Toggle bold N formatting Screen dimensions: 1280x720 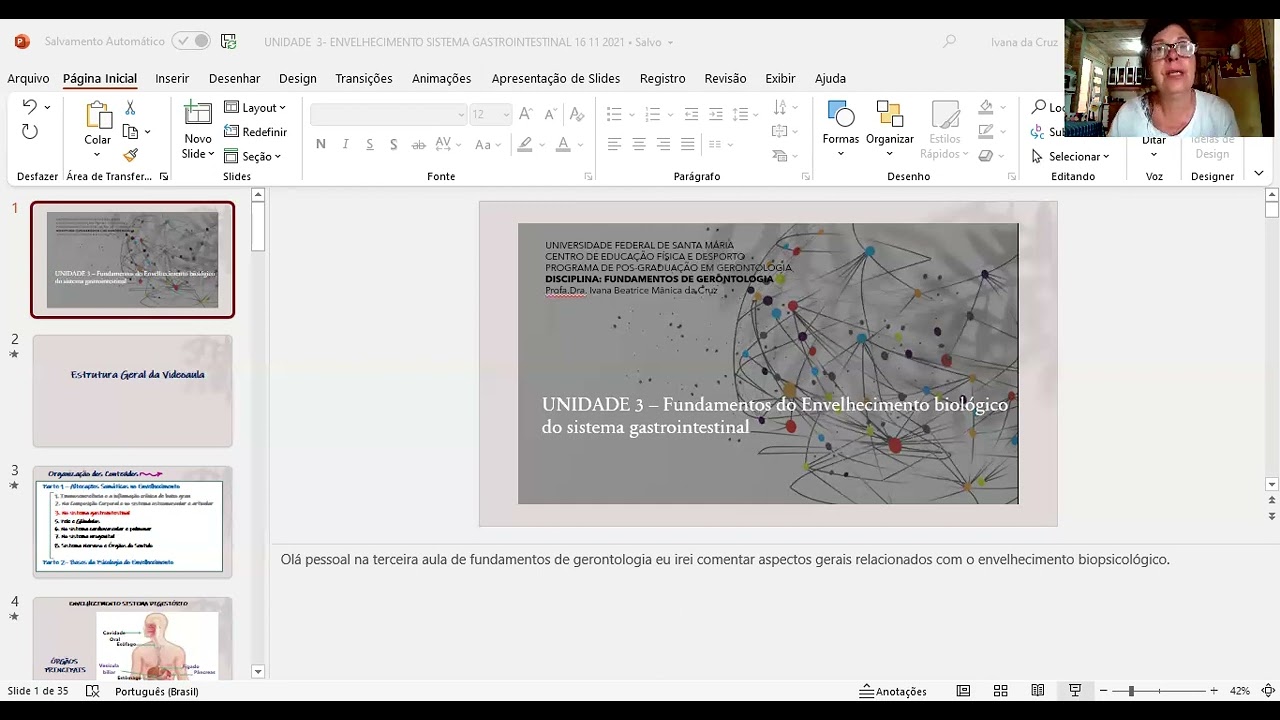(321, 144)
